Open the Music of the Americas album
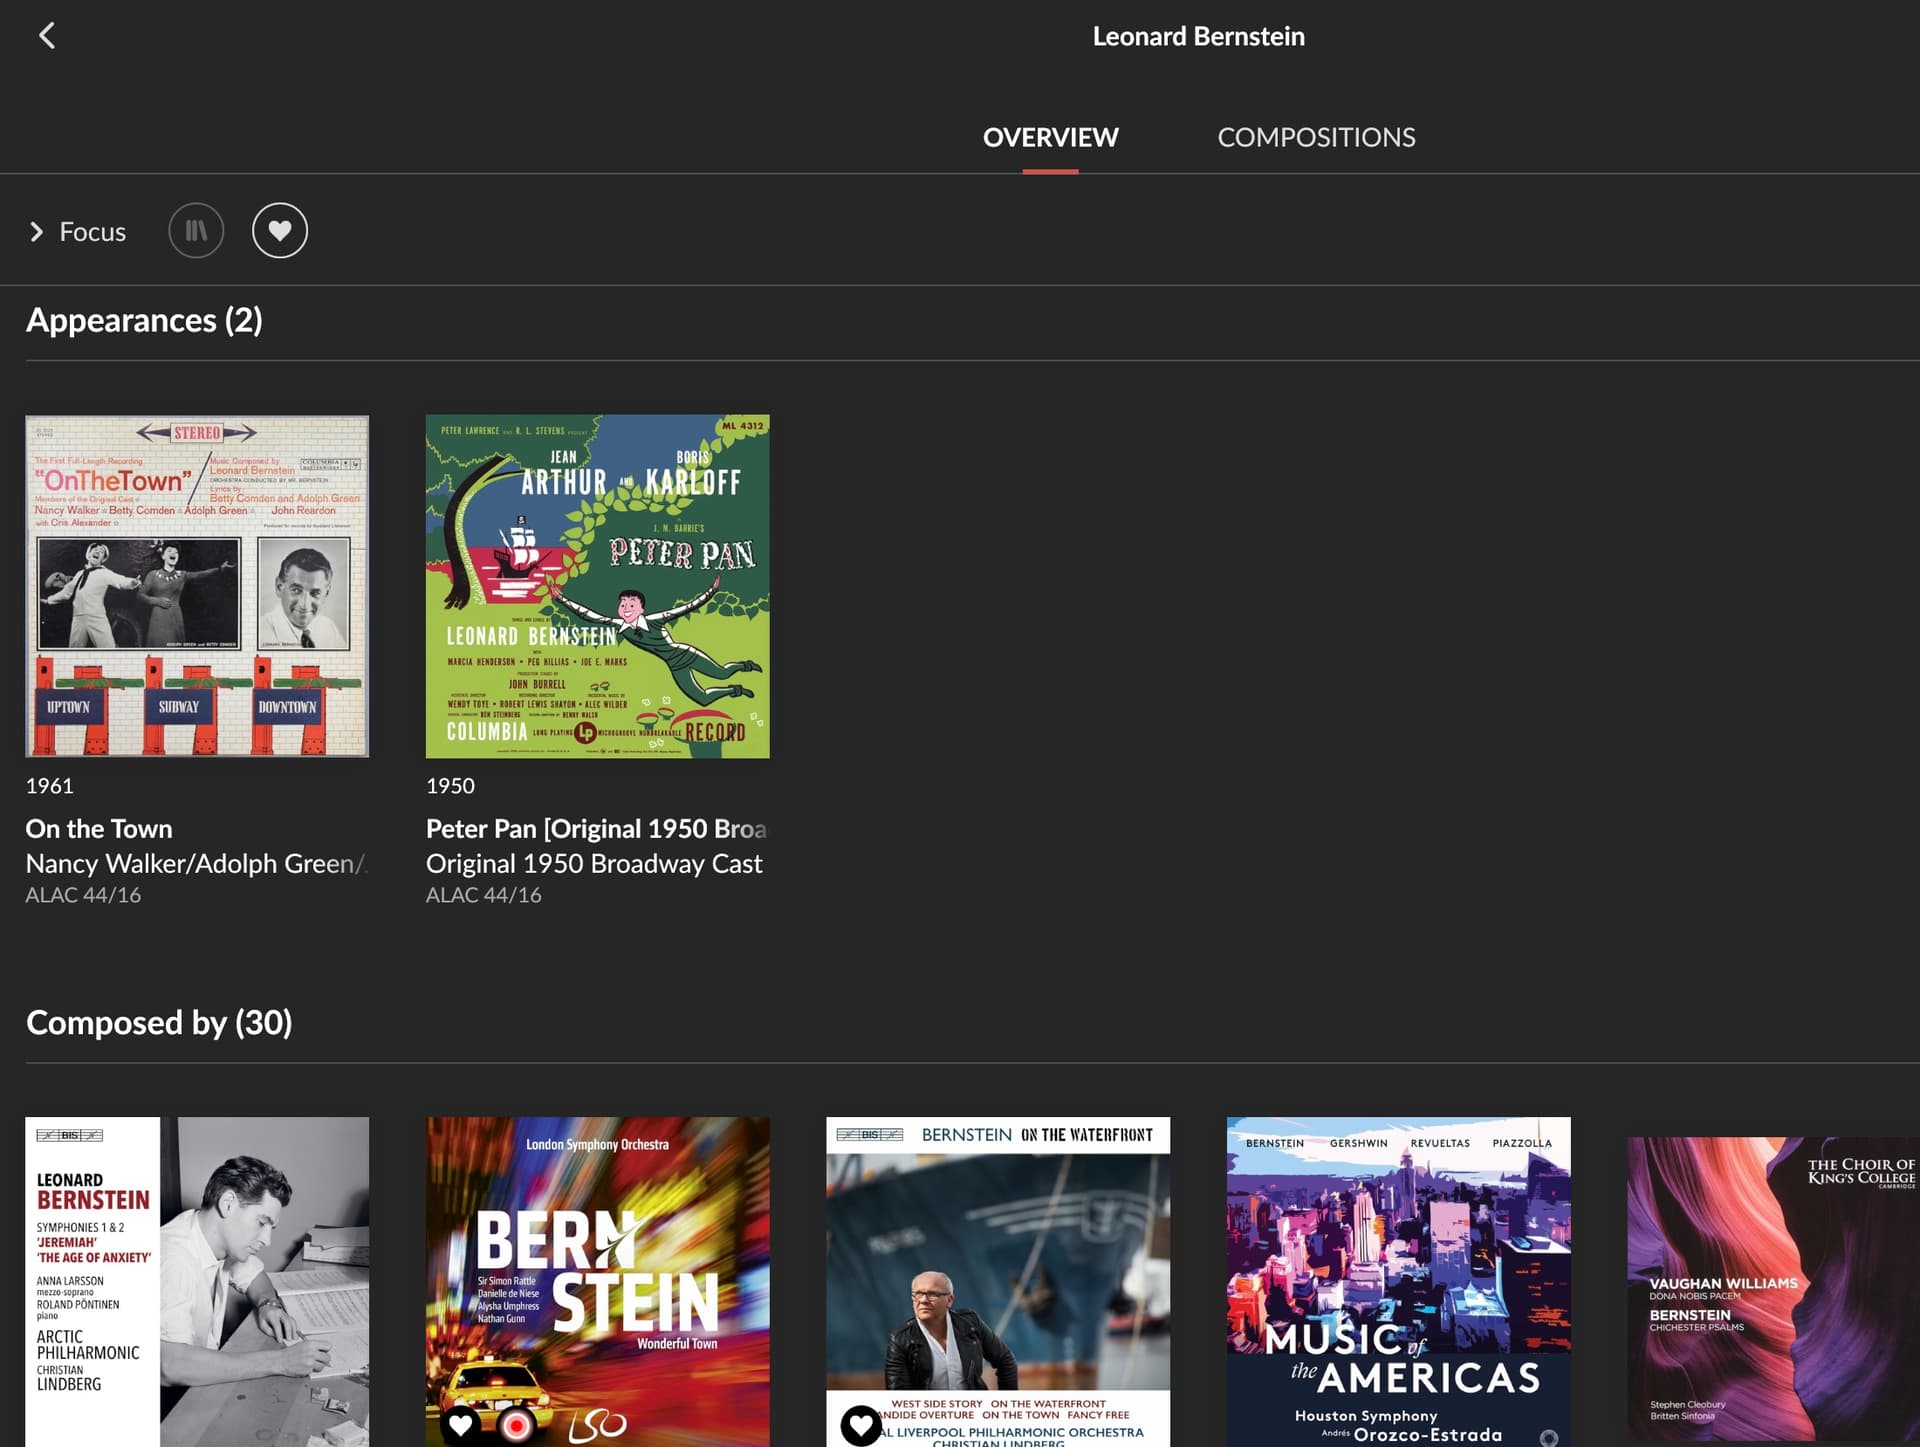This screenshot has width=1920, height=1447. coord(1399,1282)
